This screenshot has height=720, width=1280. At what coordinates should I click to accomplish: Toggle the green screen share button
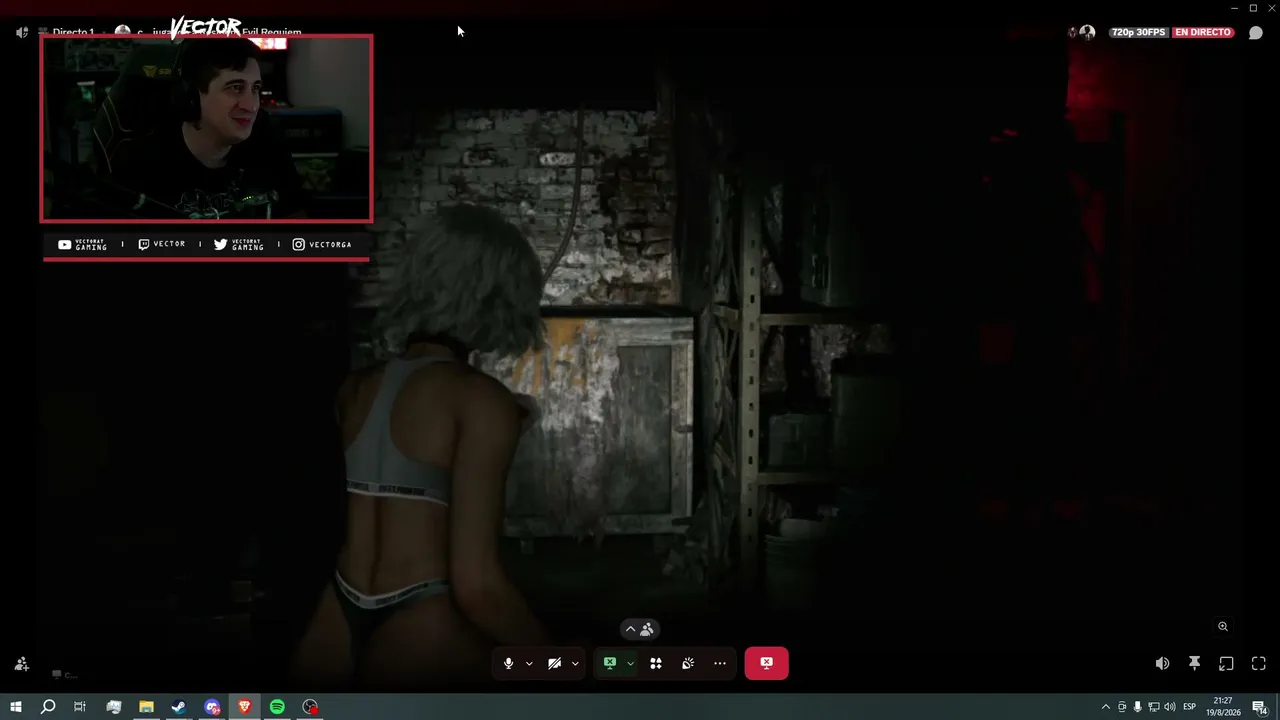[609, 663]
